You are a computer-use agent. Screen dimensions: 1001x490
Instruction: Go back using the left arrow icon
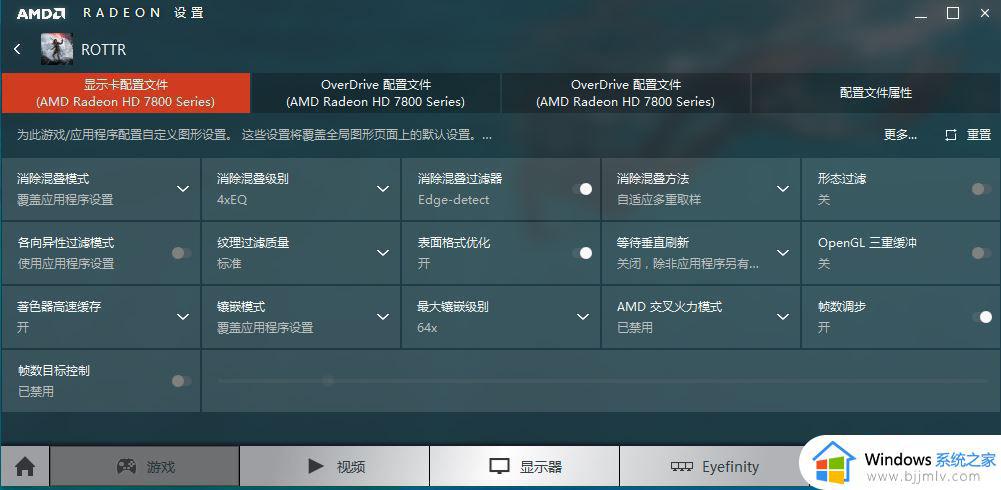click(x=17, y=49)
